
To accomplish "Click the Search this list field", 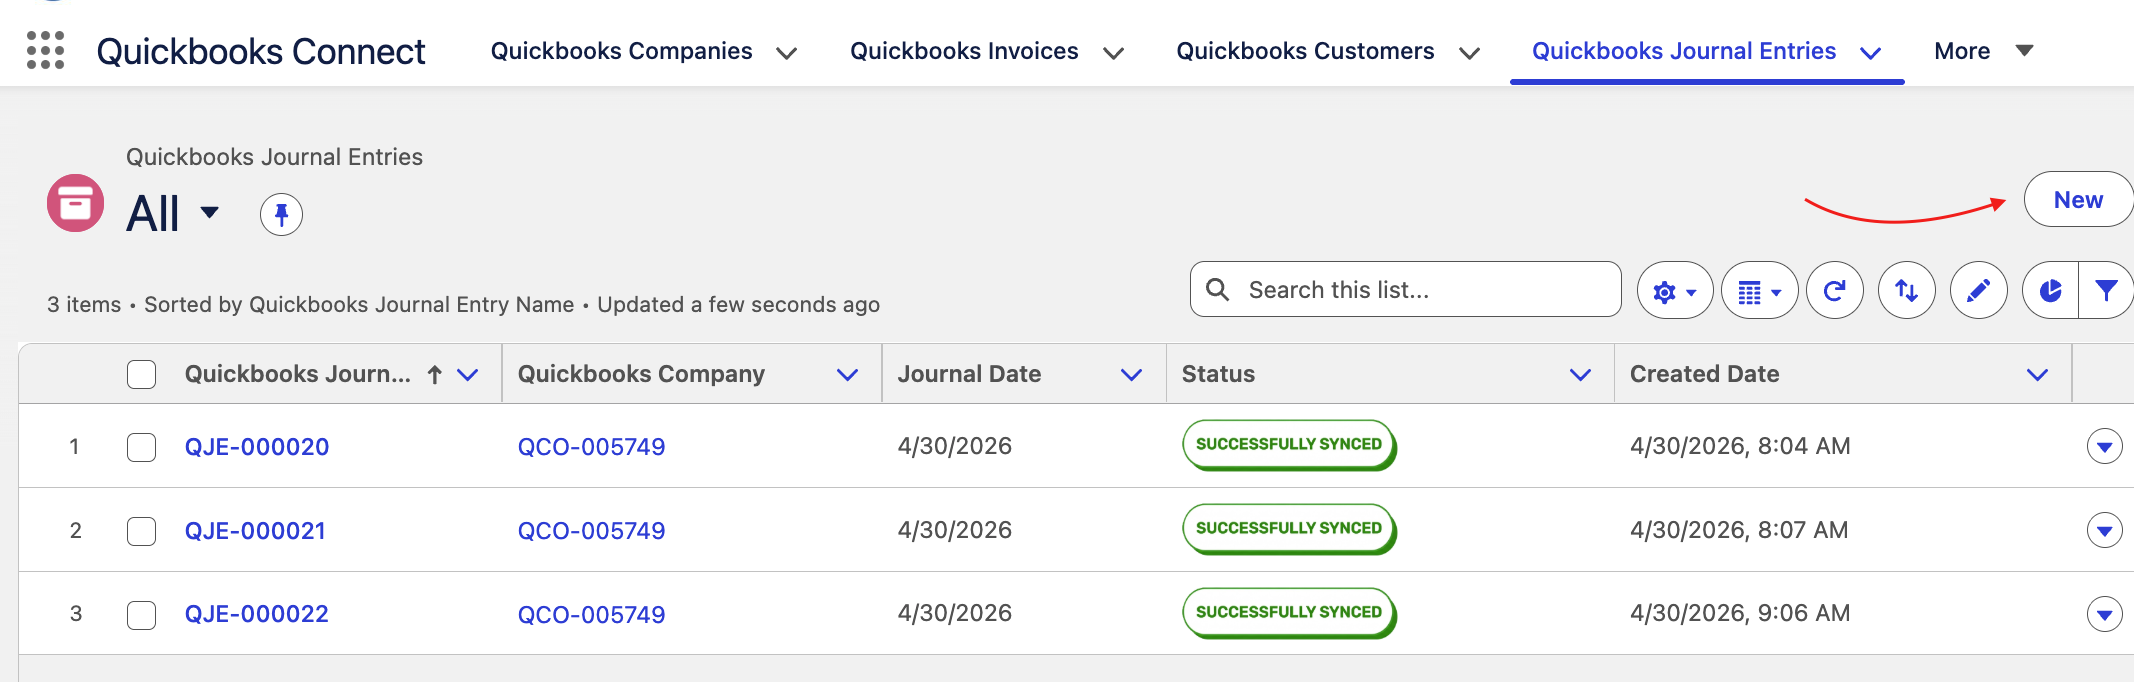I will tap(1405, 290).
